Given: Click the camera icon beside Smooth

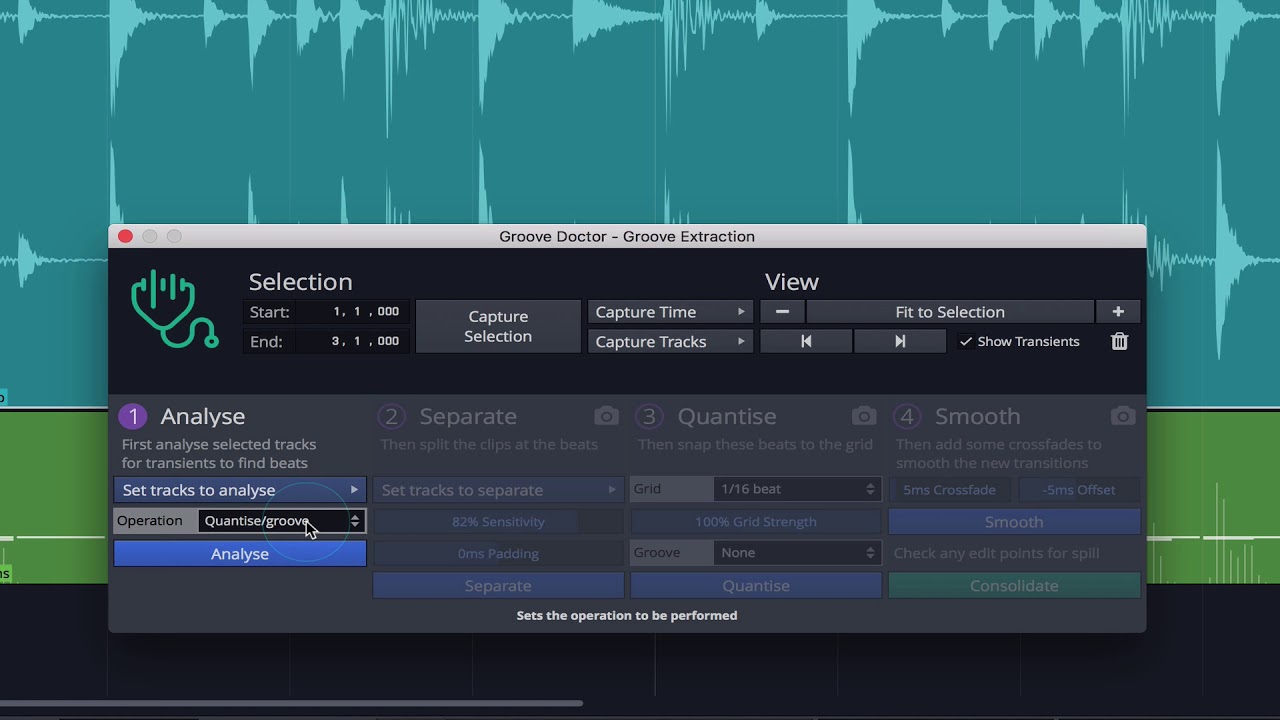Looking at the screenshot, I should (x=1122, y=416).
